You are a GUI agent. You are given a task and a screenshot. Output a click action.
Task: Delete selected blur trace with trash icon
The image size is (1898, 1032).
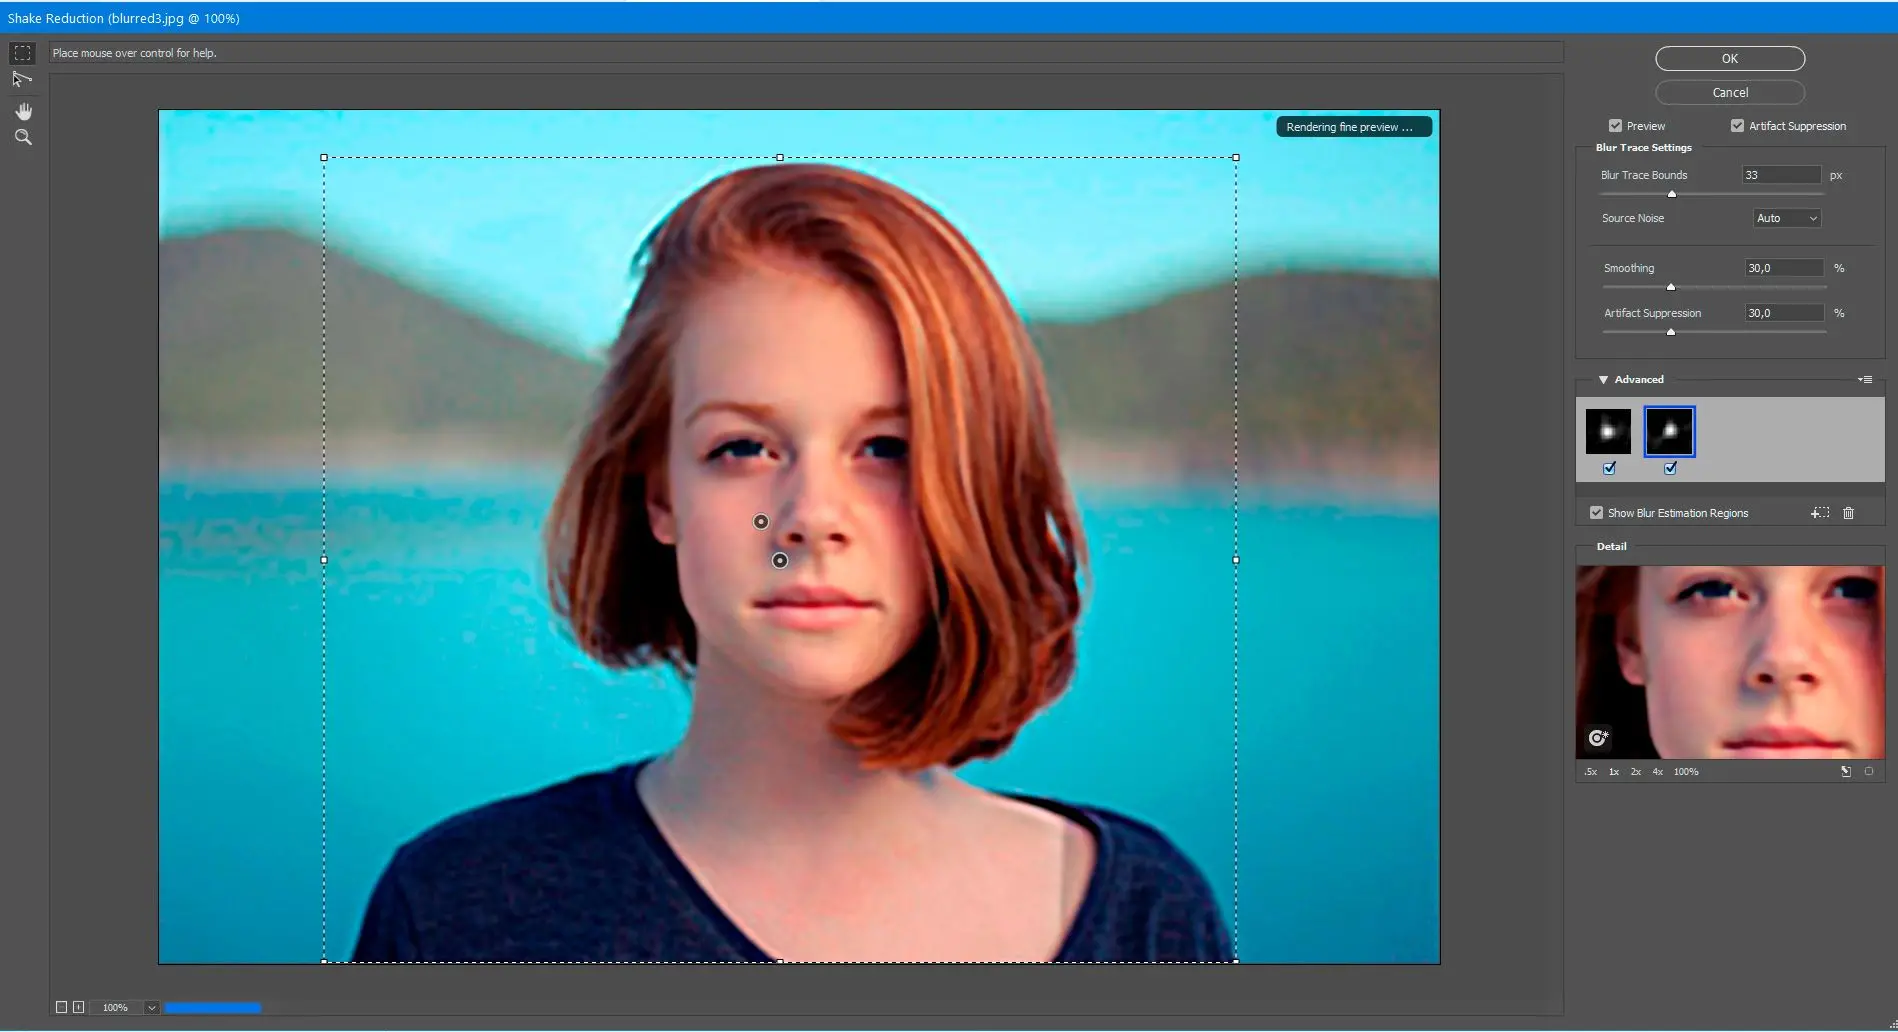[1848, 513]
